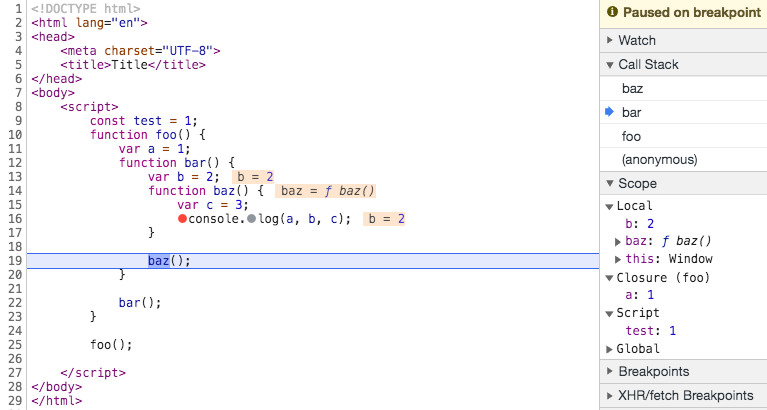Viewport: 767px width, 410px height.
Task: Select the baz call stack frame
Action: click(x=683, y=89)
